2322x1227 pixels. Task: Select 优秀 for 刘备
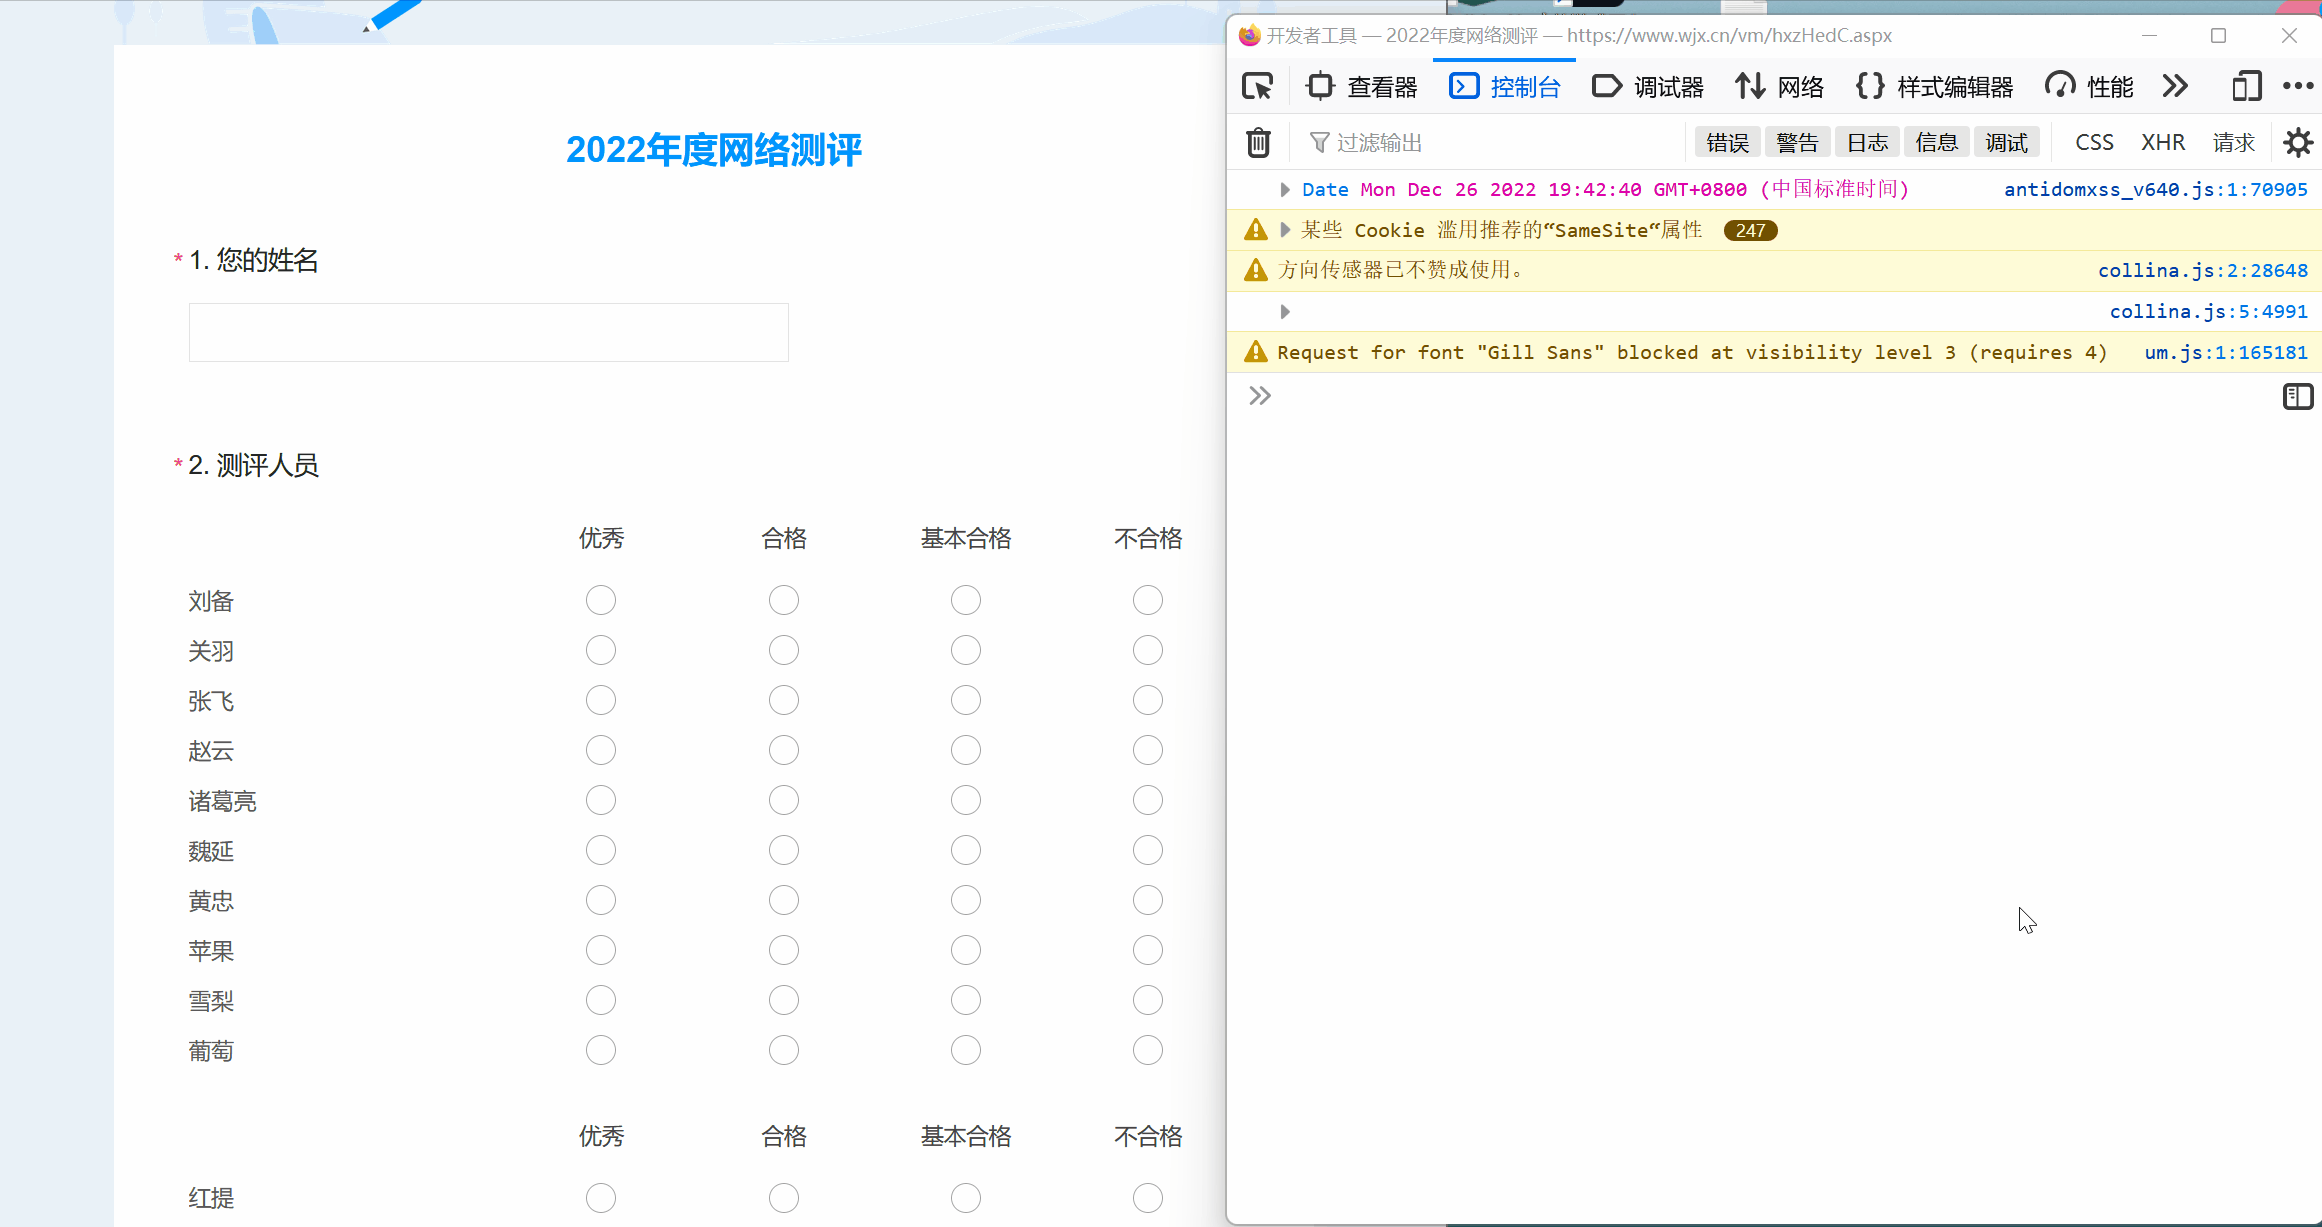601,600
